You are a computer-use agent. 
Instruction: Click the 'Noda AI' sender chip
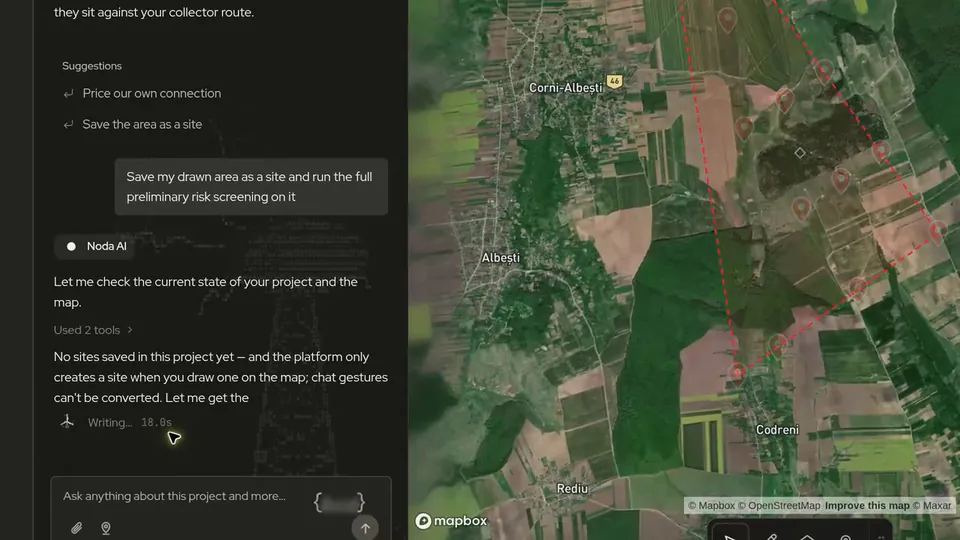click(x=96, y=246)
